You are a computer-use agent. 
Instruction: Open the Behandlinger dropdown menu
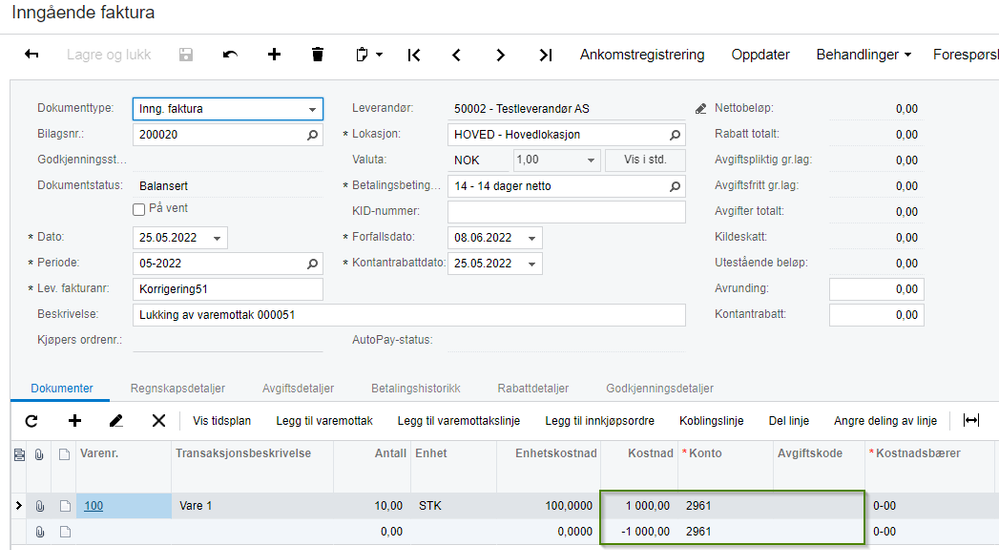tap(863, 55)
